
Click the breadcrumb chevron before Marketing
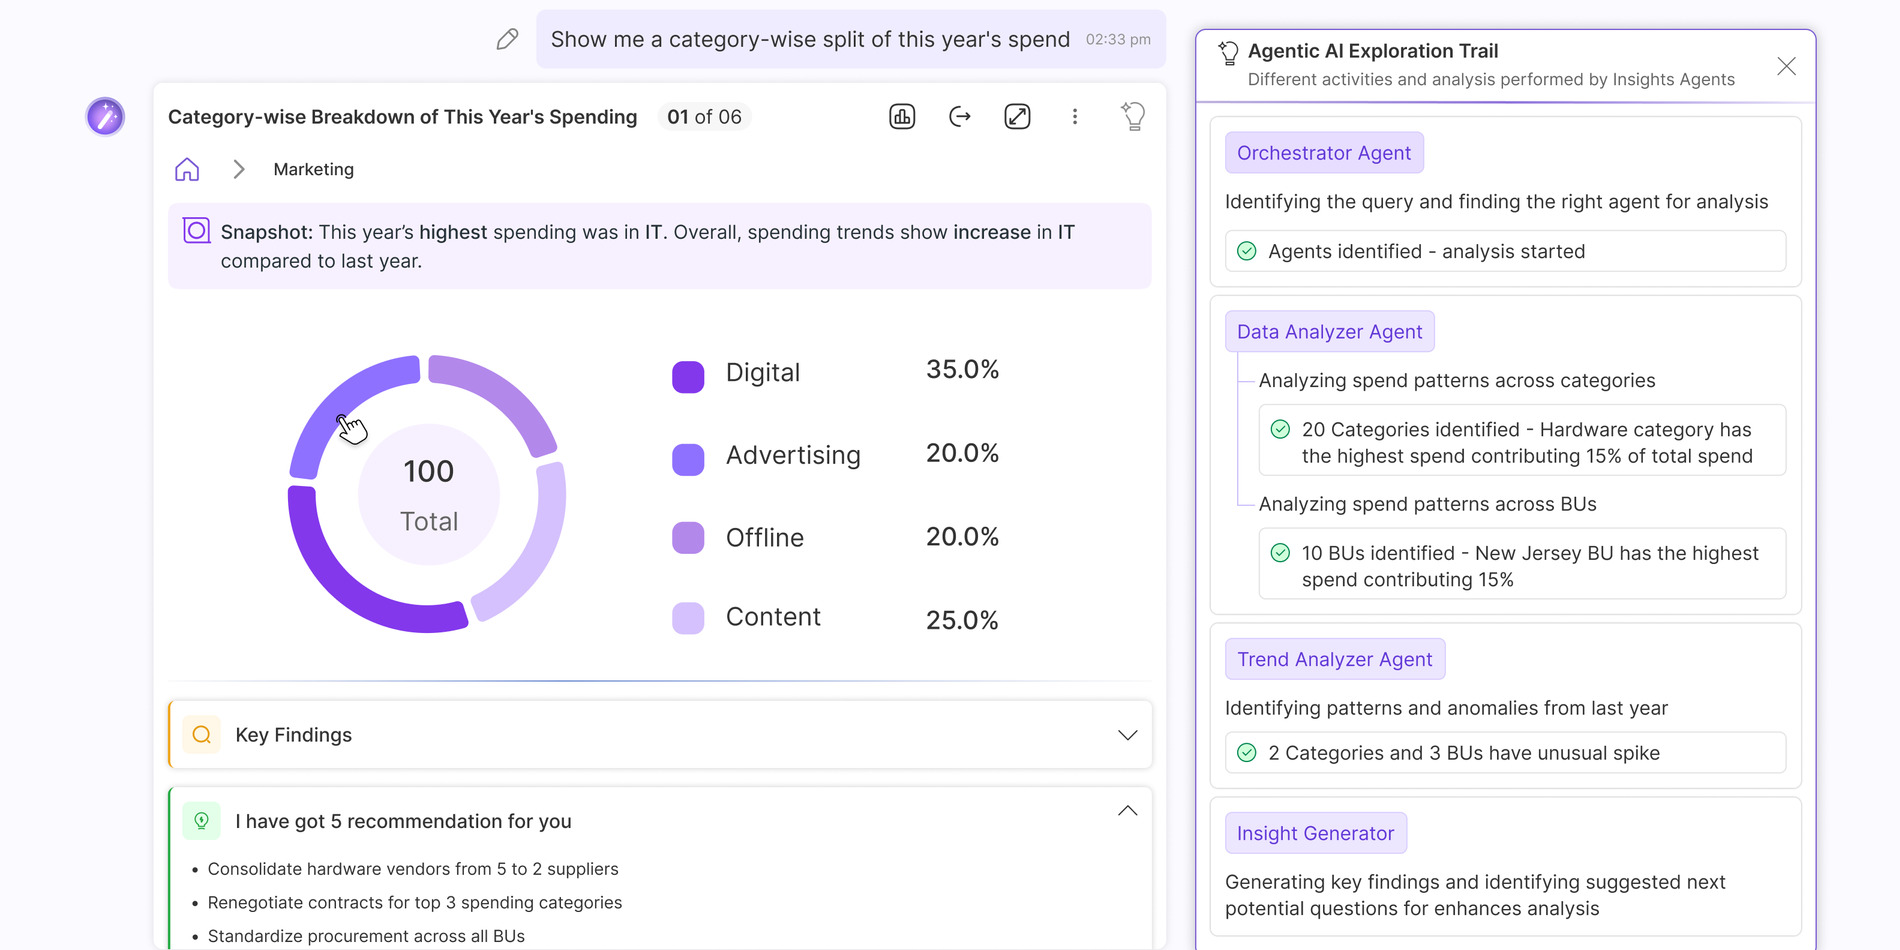pos(239,169)
